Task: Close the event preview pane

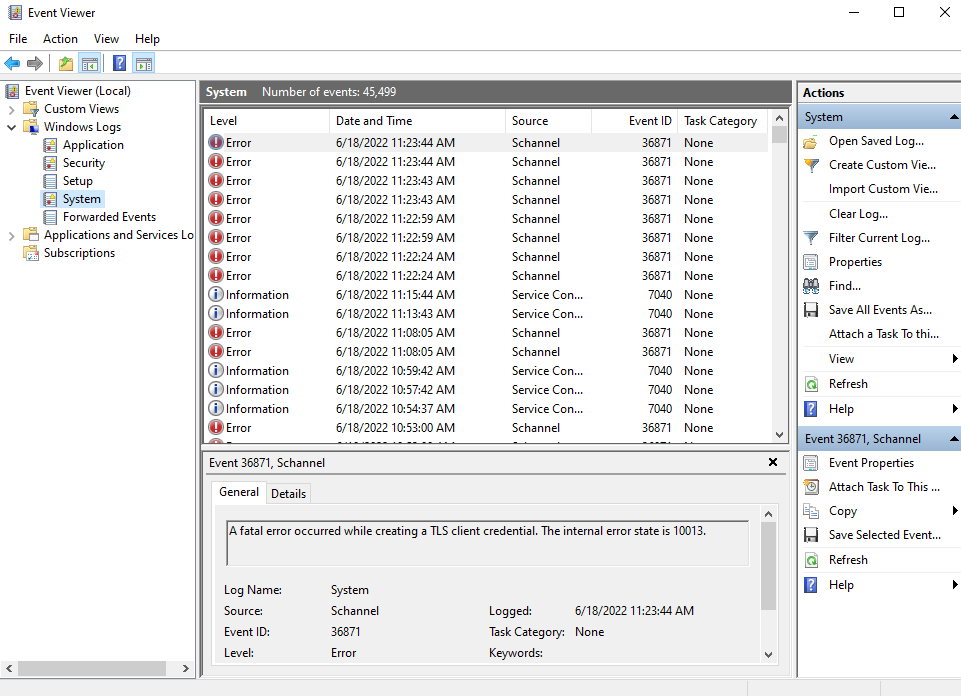Action: pyautogui.click(x=772, y=463)
